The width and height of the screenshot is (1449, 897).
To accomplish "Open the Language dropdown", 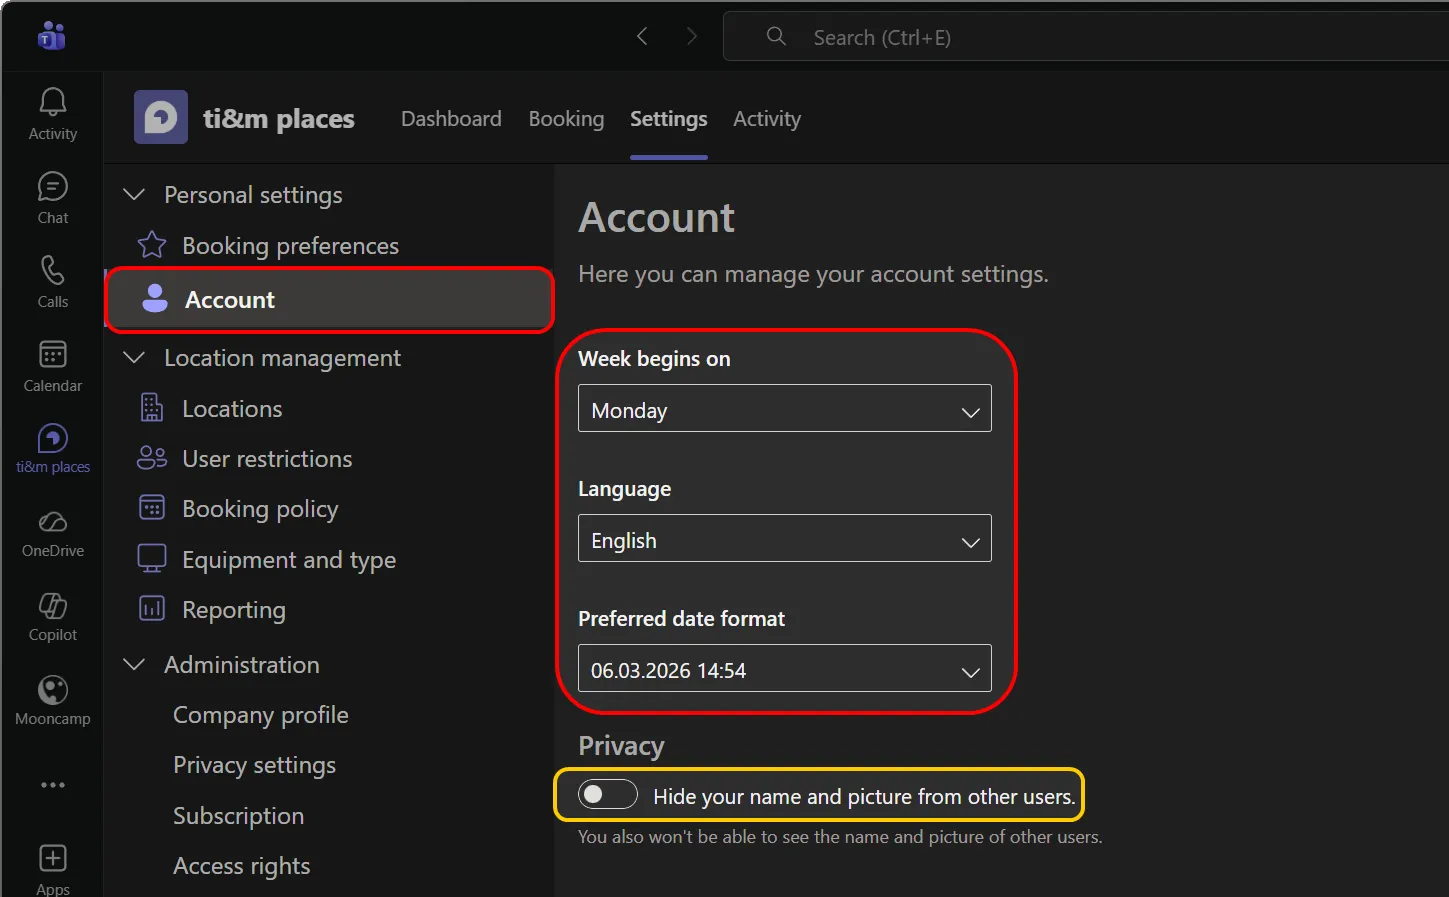I will (x=785, y=538).
